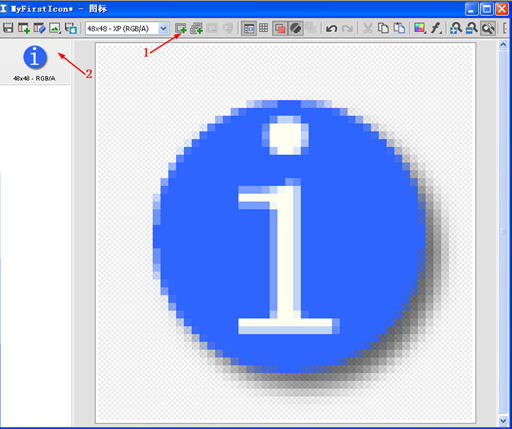This screenshot has height=429, width=512.
Task: Click the Save floppy disk icon
Action: tap(8, 28)
